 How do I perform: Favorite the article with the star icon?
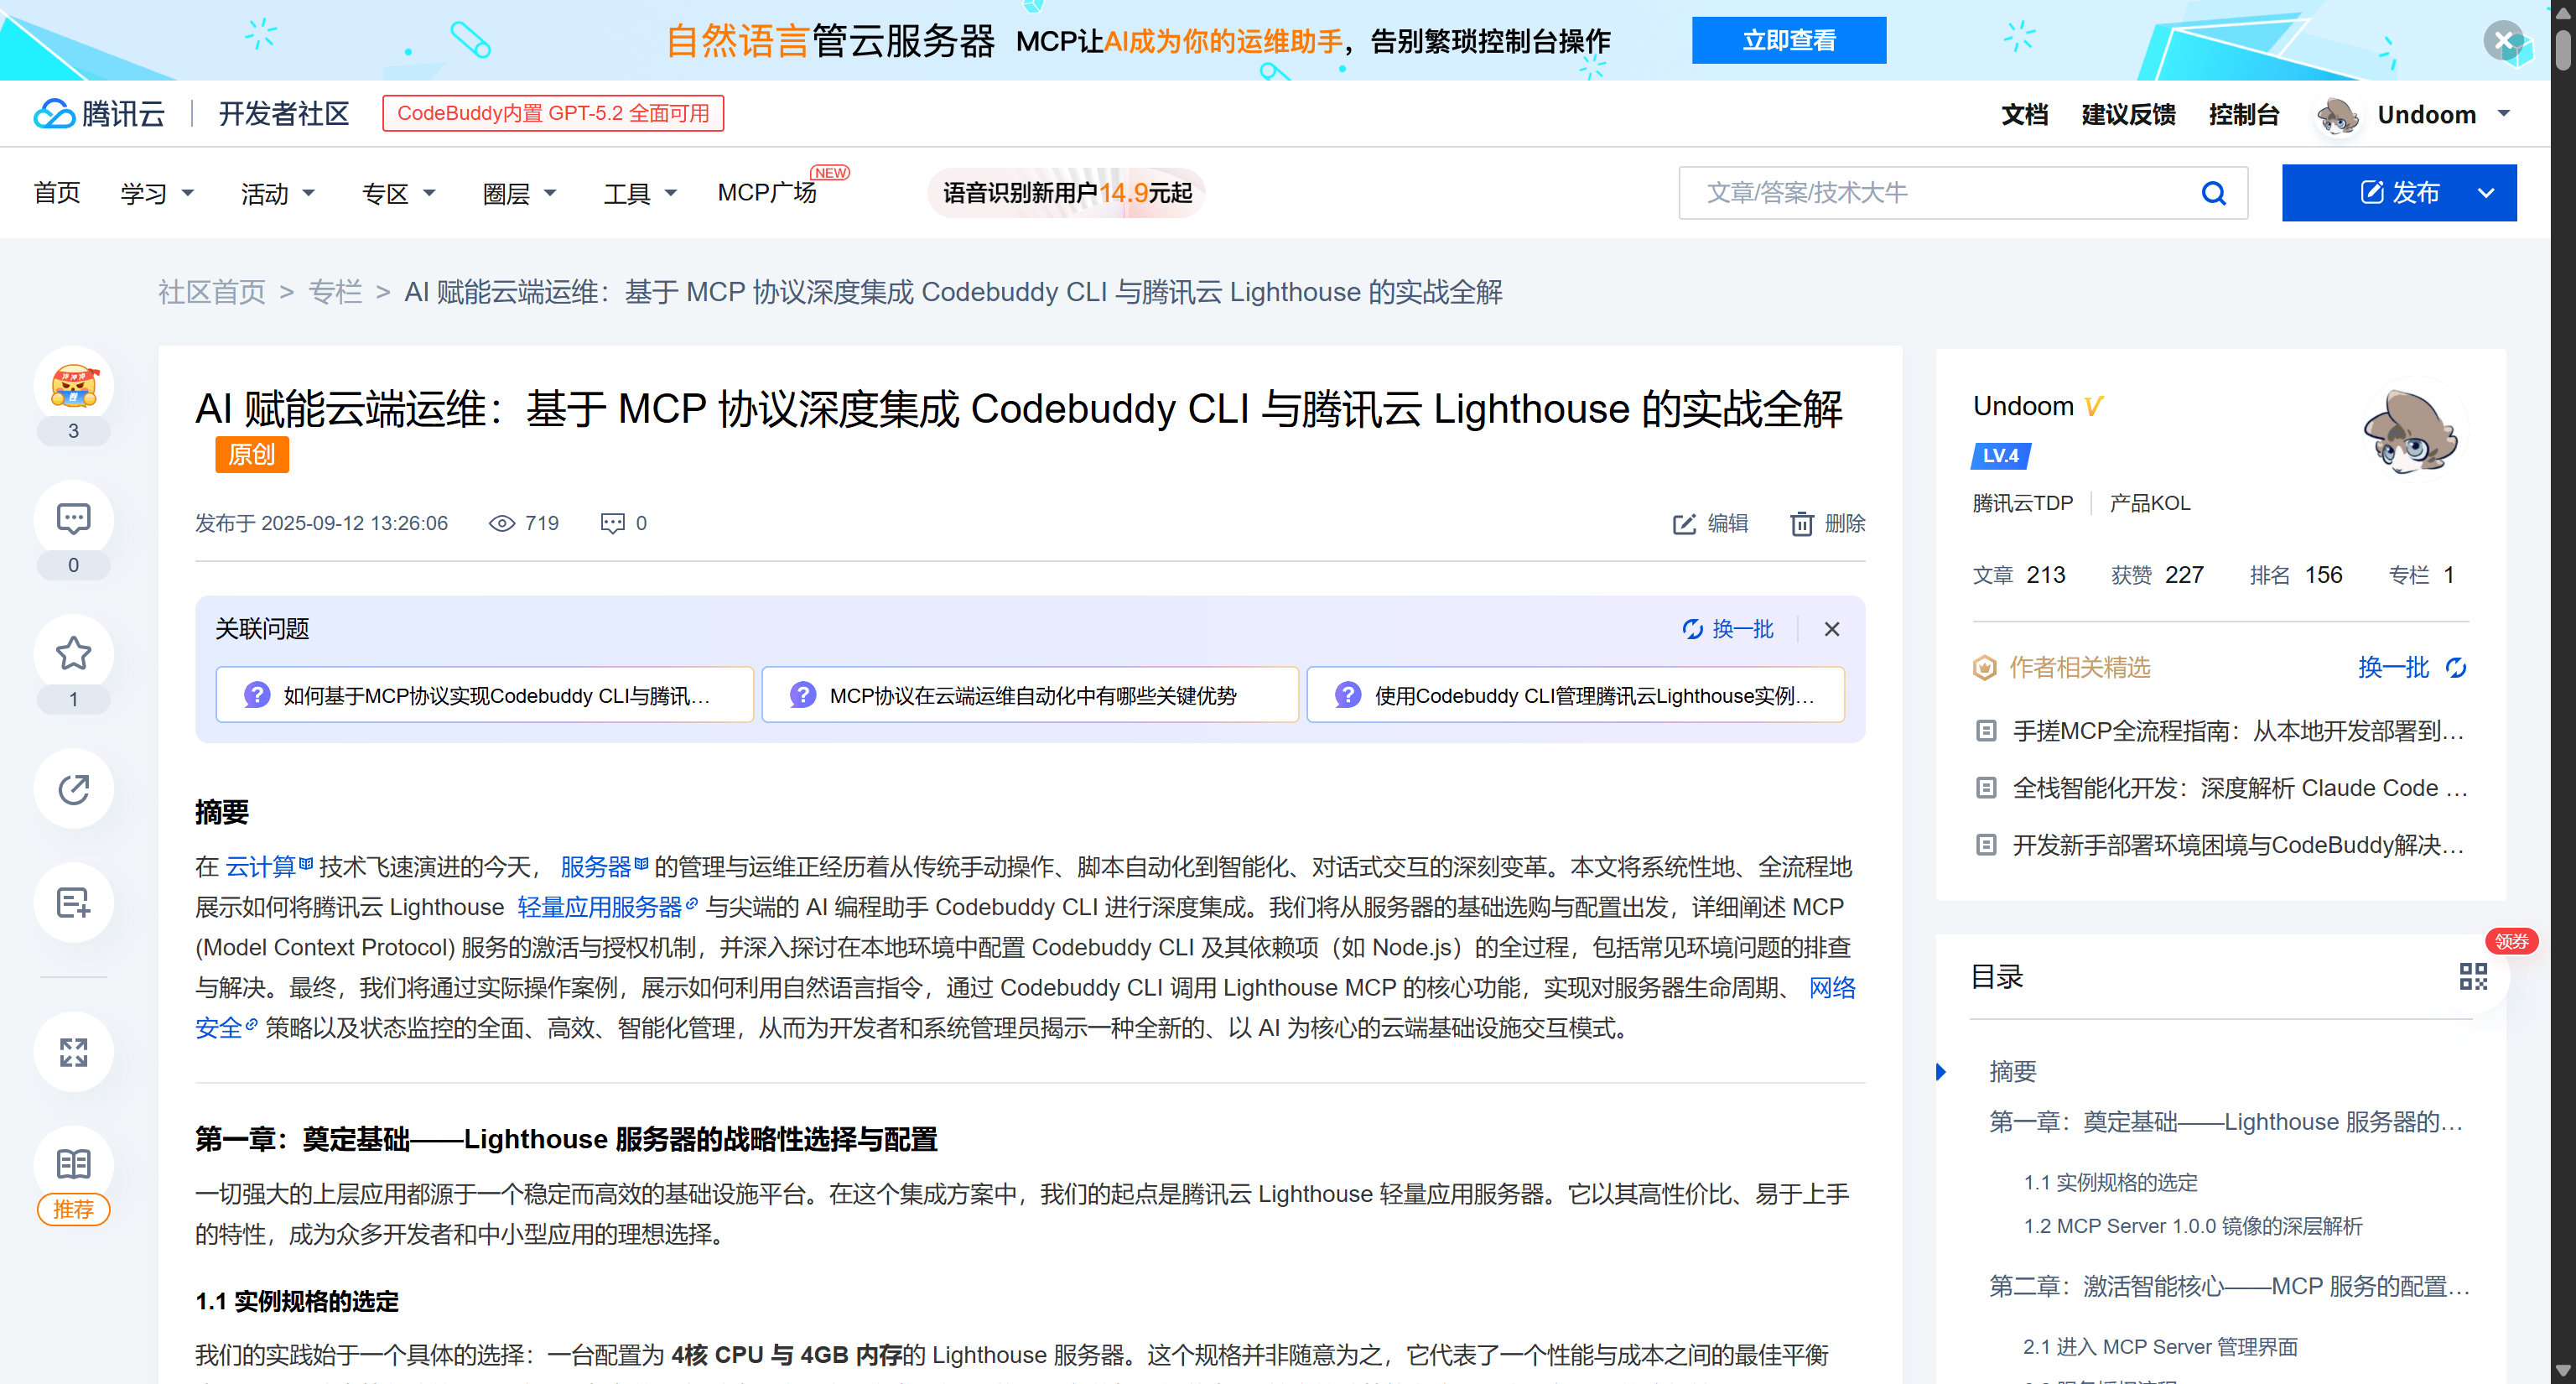pyautogui.click(x=73, y=653)
